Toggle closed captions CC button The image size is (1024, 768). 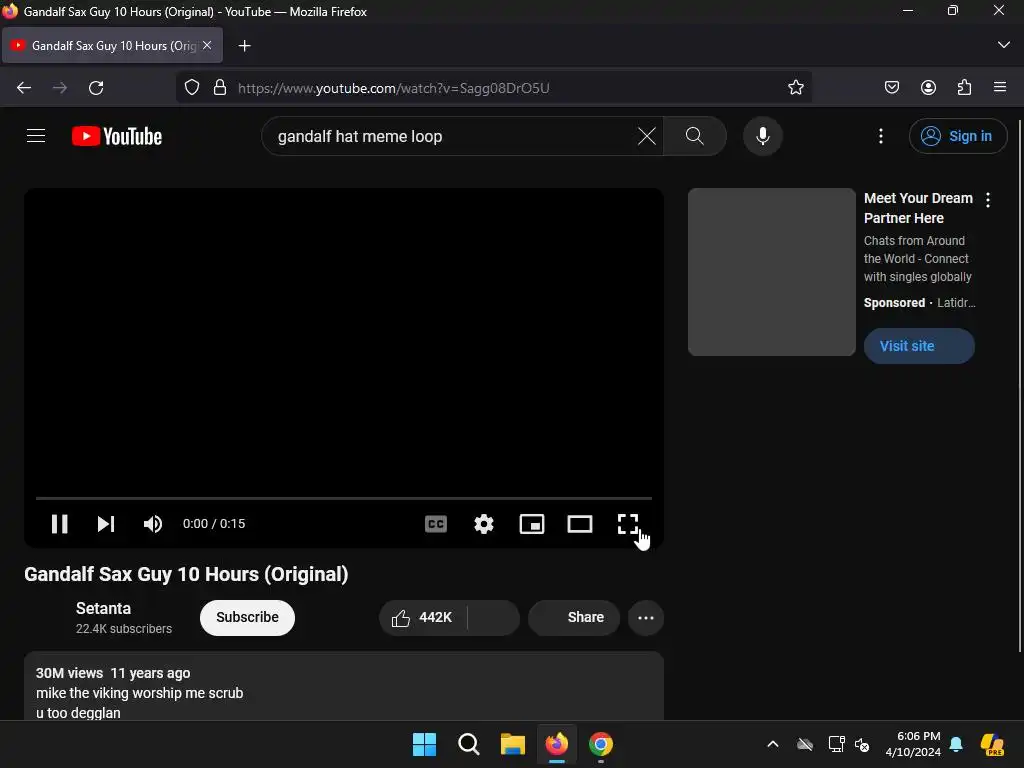click(x=436, y=524)
